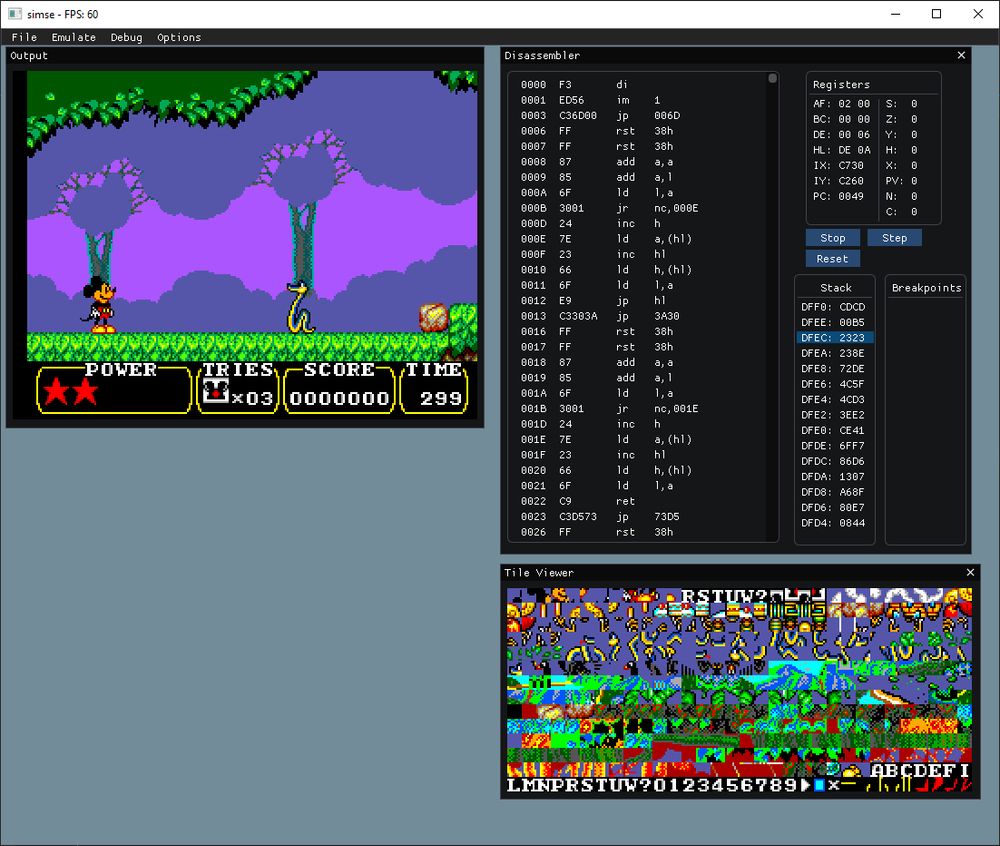Click the HL register value DE 0A
Screen dimensions: 1000x846
(x=854, y=150)
